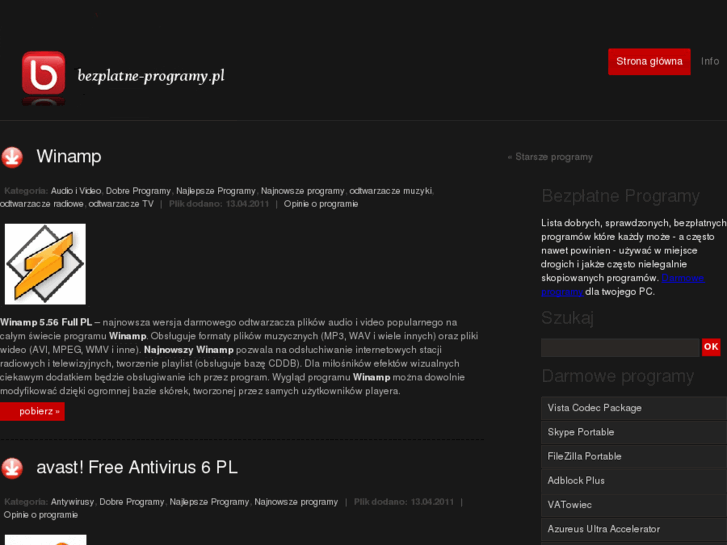Click the pobierz download button for Winamp
The height and width of the screenshot is (545, 727).
click(32, 411)
